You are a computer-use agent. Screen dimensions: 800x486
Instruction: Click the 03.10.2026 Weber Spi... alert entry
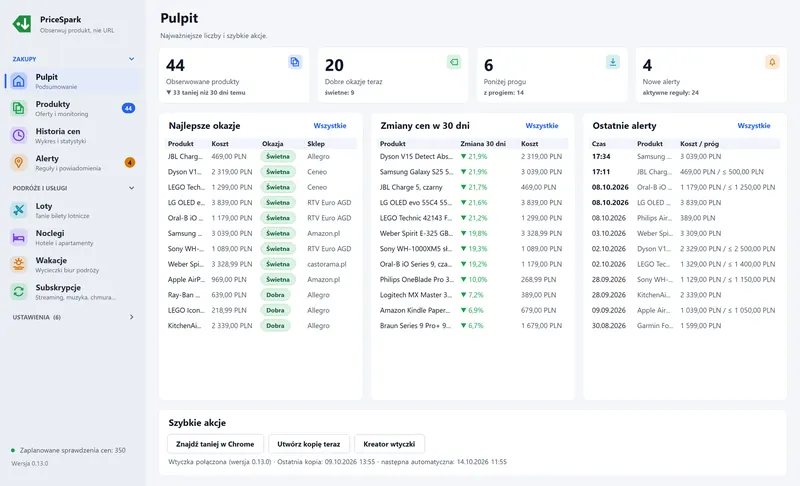click(685, 233)
